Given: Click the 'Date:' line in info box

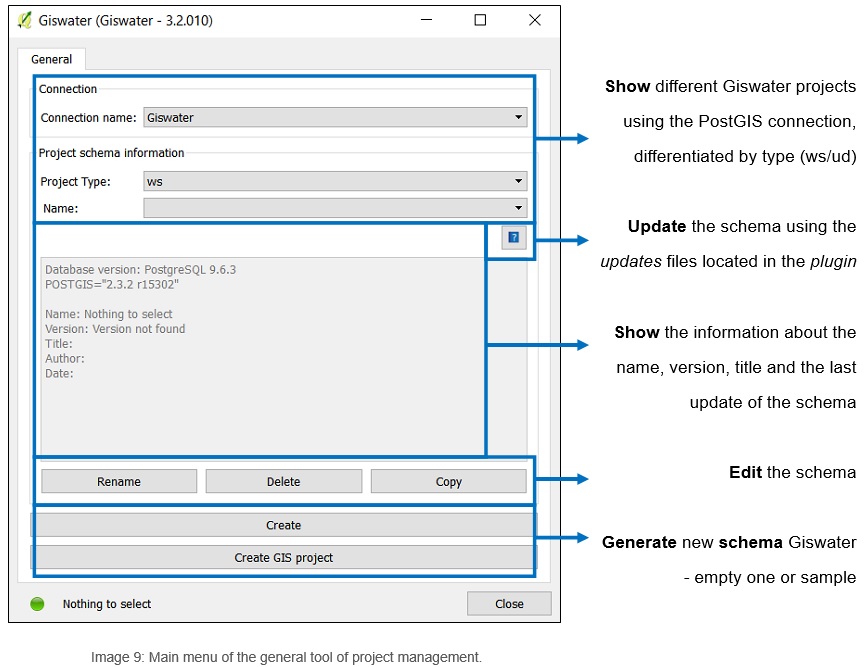Looking at the screenshot, I should (x=59, y=374).
